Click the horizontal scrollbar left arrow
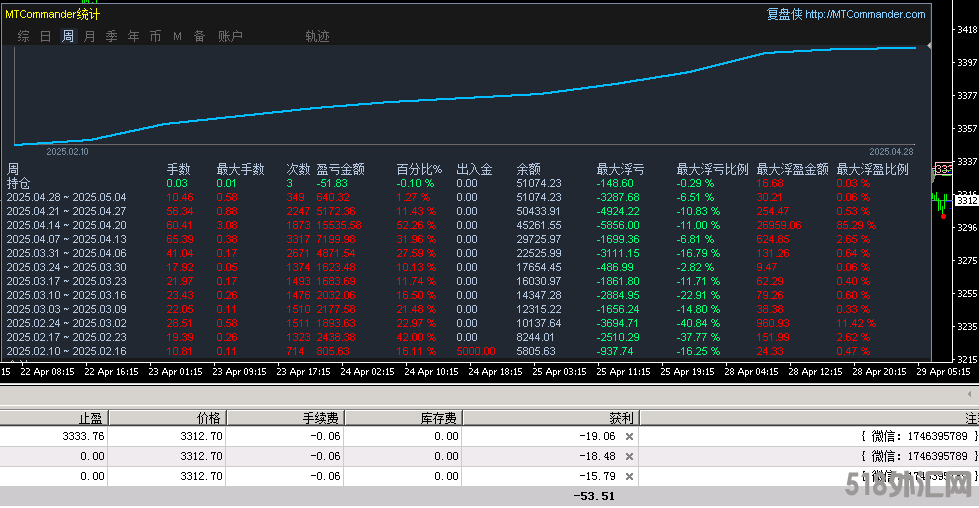The image size is (979, 508). pyautogui.click(x=969, y=395)
